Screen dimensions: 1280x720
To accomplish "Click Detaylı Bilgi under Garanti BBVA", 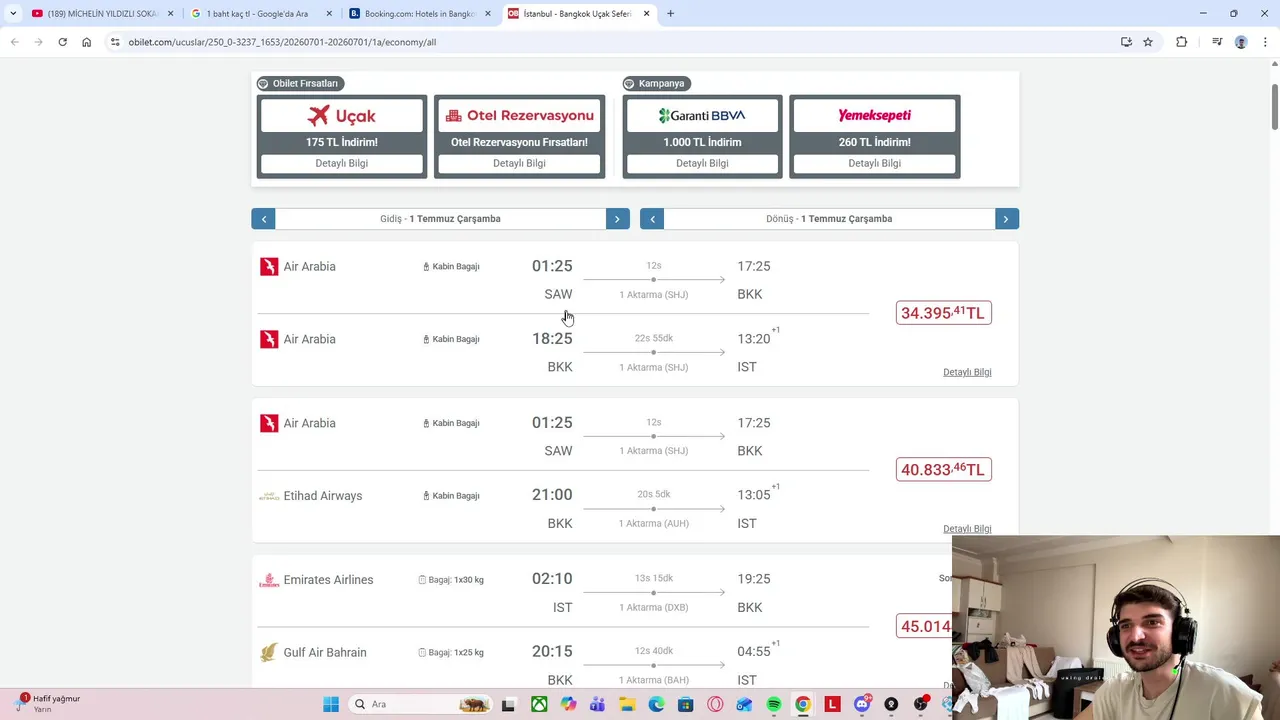I will click(x=702, y=163).
